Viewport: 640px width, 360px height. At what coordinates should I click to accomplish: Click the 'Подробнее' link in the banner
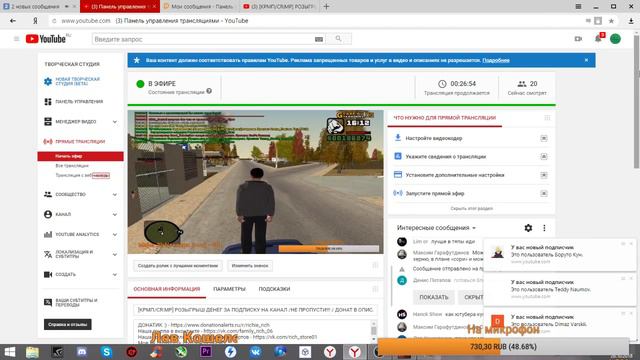[x=496, y=60]
